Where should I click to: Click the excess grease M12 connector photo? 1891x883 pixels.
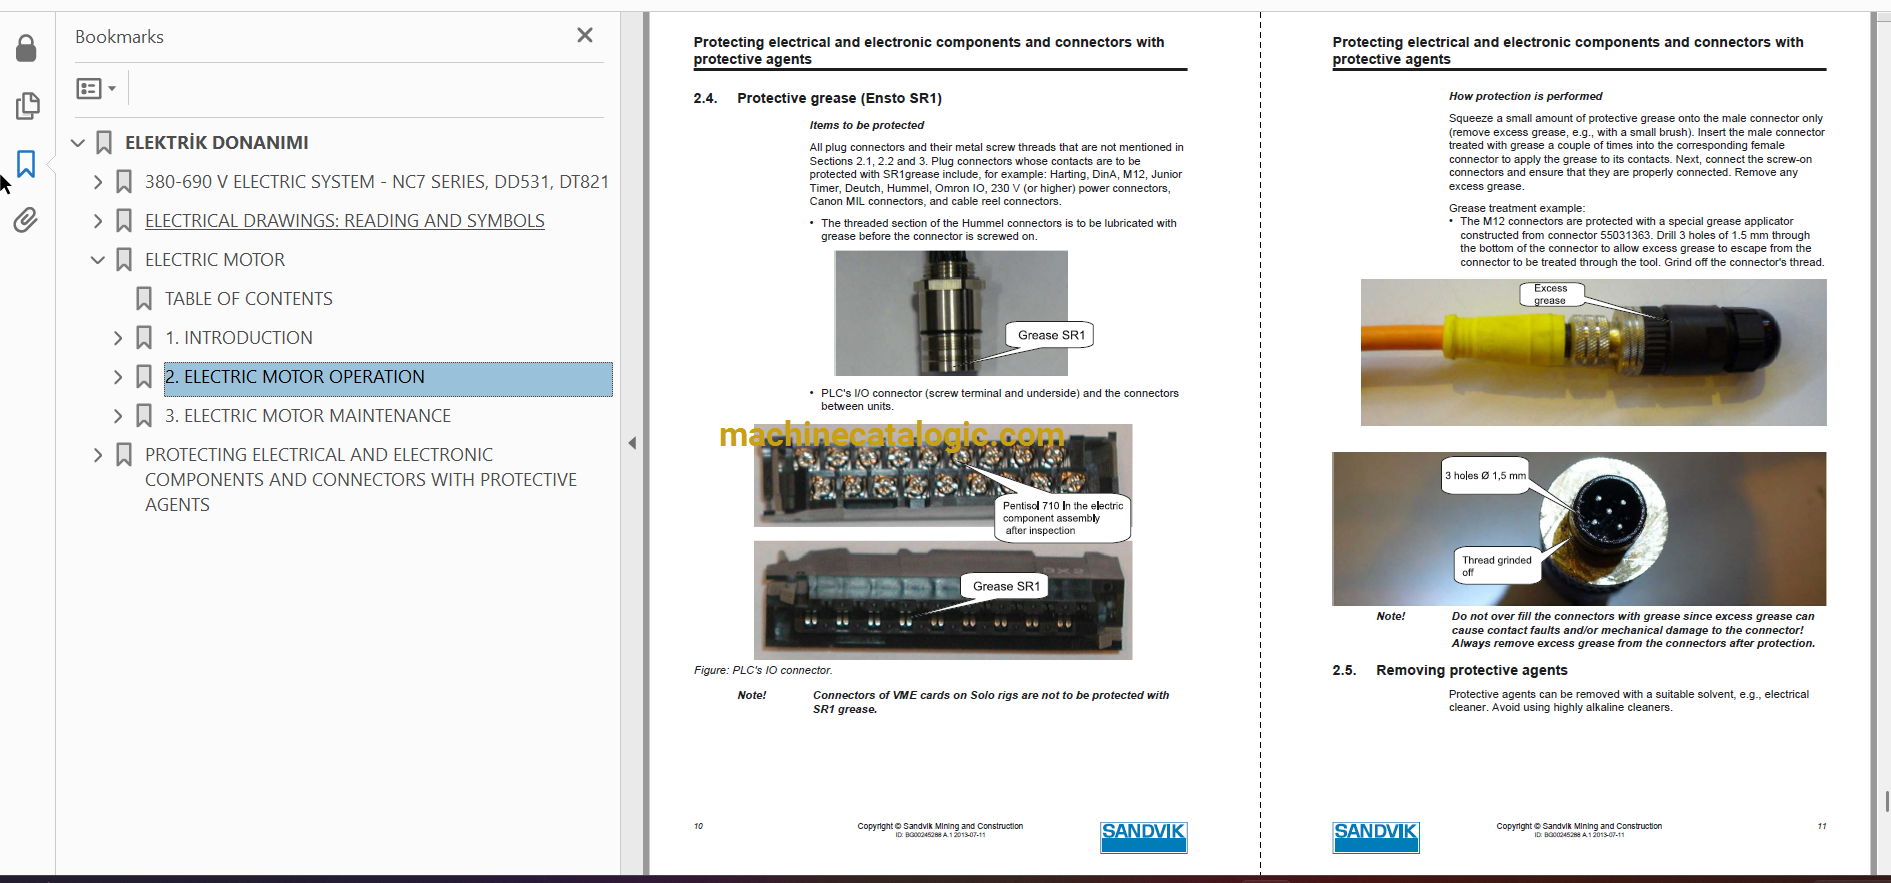coord(1593,352)
